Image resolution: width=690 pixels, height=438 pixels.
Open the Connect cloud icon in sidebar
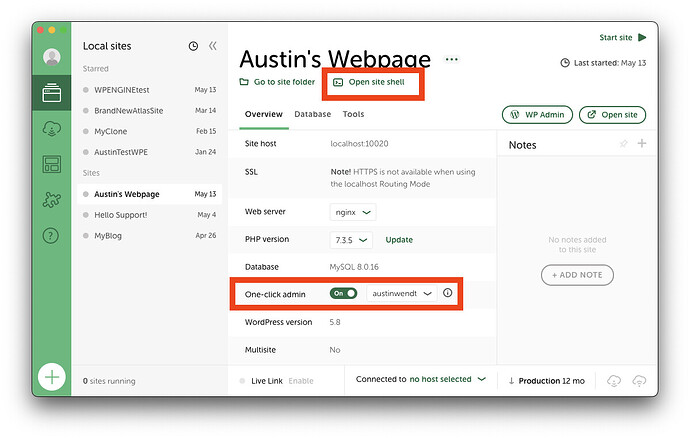click(51, 129)
